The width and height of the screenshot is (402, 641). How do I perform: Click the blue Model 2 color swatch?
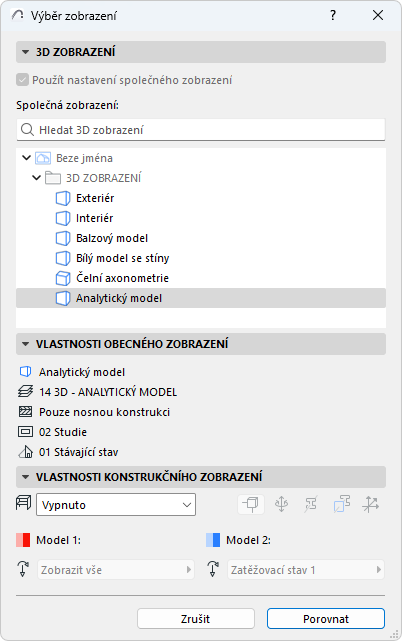point(213,540)
